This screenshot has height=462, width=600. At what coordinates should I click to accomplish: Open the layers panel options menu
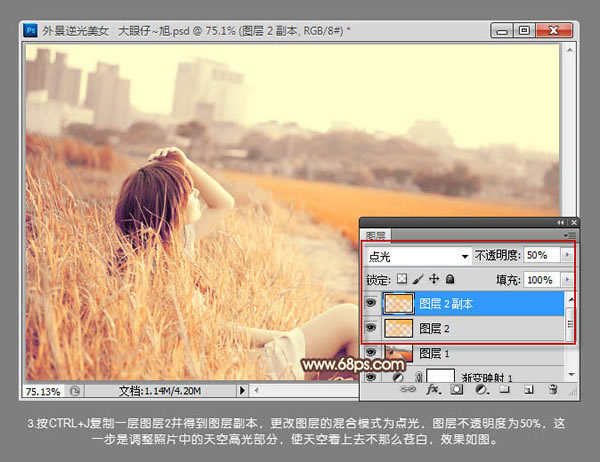click(x=570, y=236)
